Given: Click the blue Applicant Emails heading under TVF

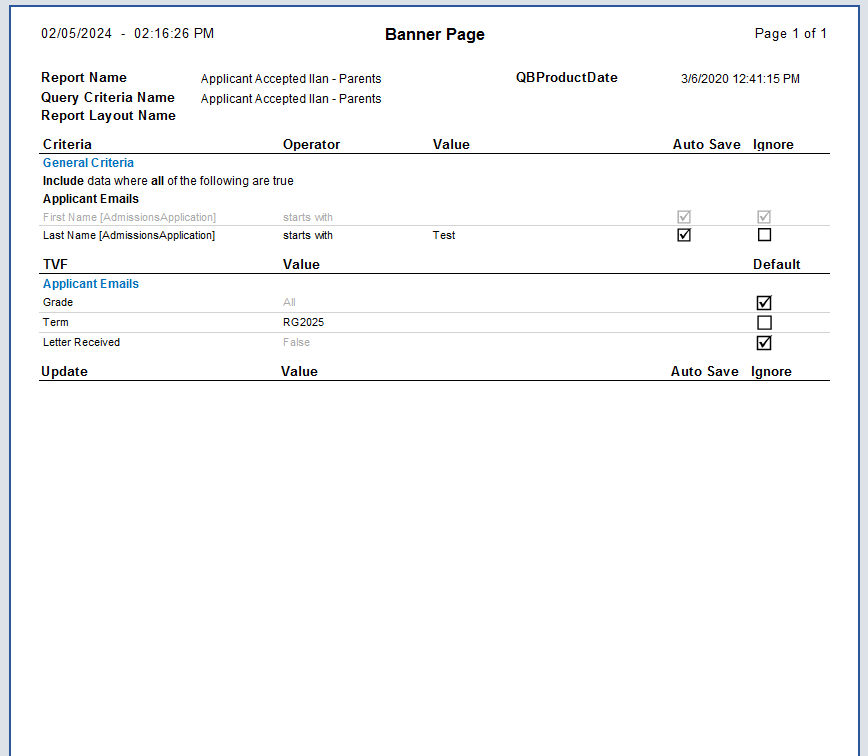Looking at the screenshot, I should 91,283.
